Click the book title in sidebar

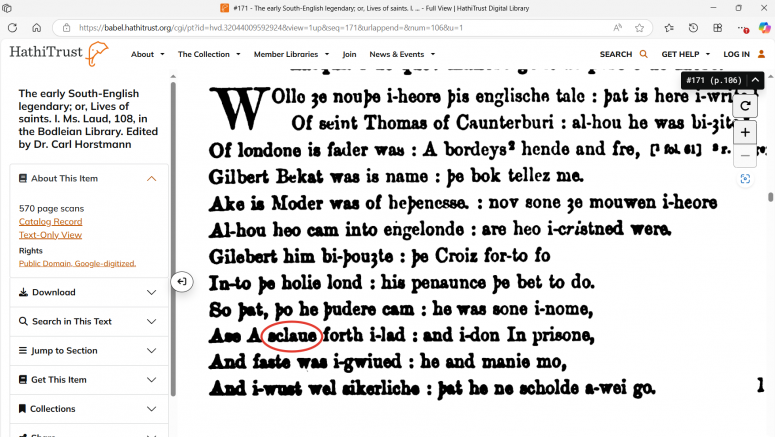[88, 119]
